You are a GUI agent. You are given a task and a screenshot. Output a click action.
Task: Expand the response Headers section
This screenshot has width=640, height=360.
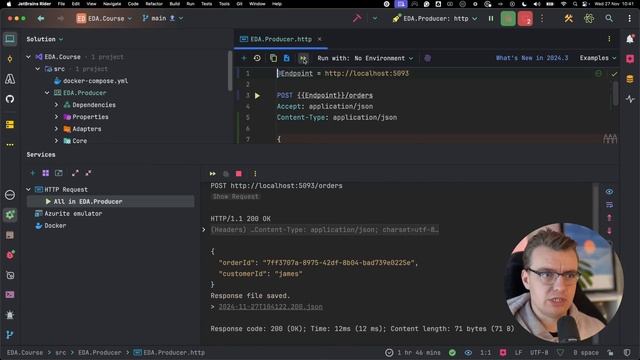[x=204, y=230]
